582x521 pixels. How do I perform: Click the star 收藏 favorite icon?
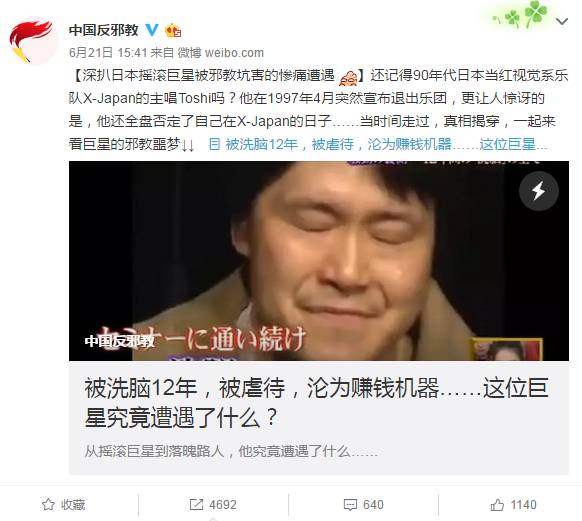pos(48,505)
